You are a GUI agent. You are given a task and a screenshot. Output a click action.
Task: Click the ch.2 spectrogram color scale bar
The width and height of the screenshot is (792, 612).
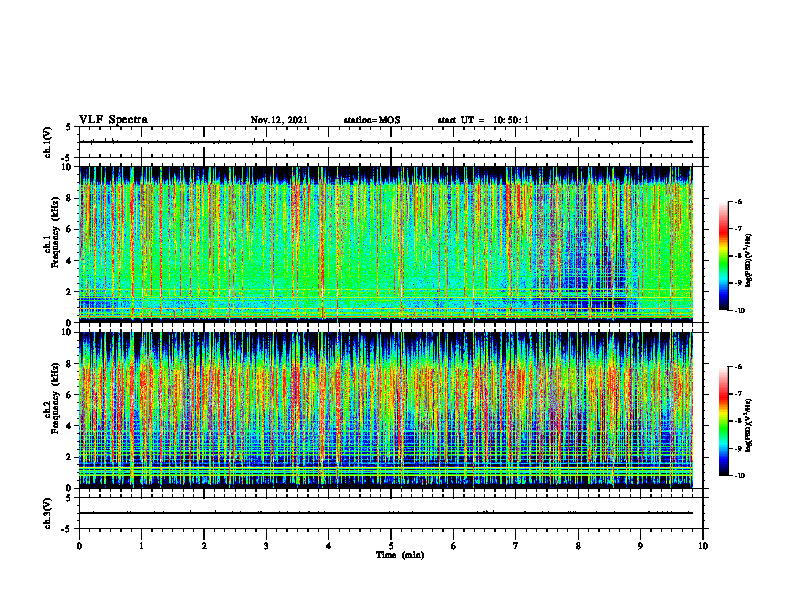tap(724, 421)
